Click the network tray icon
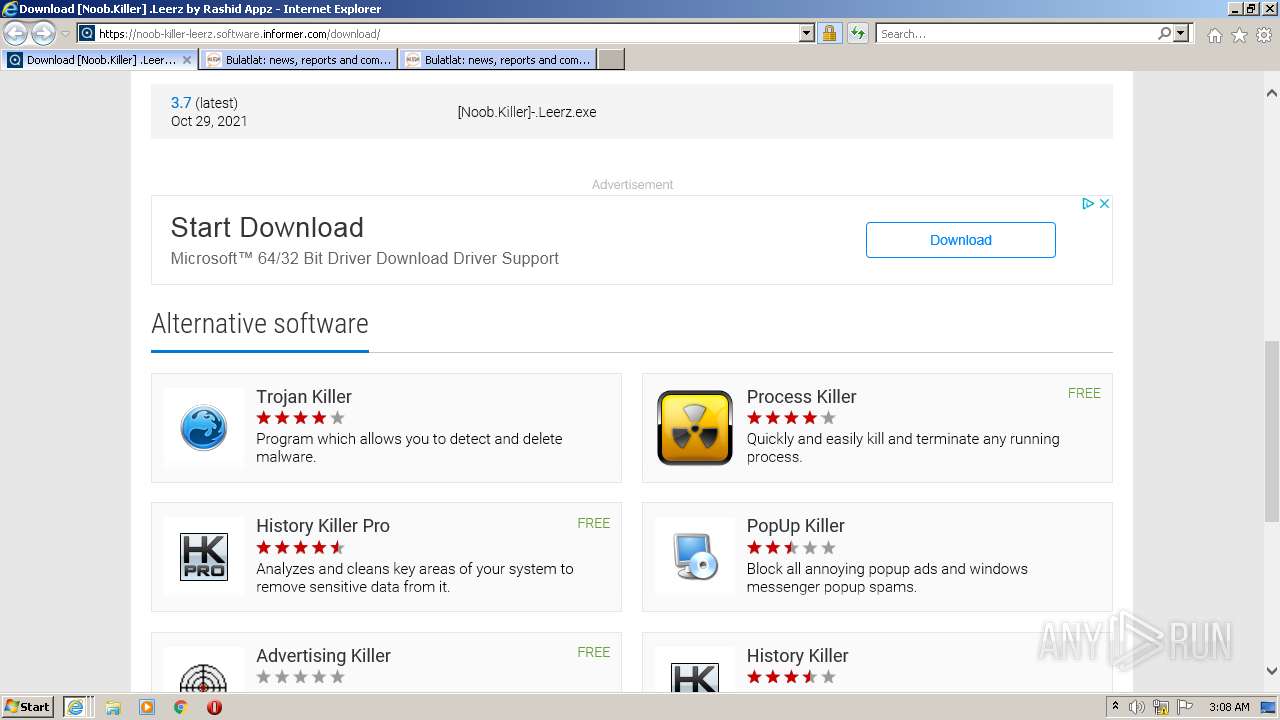The image size is (1280, 720). coord(1161,707)
